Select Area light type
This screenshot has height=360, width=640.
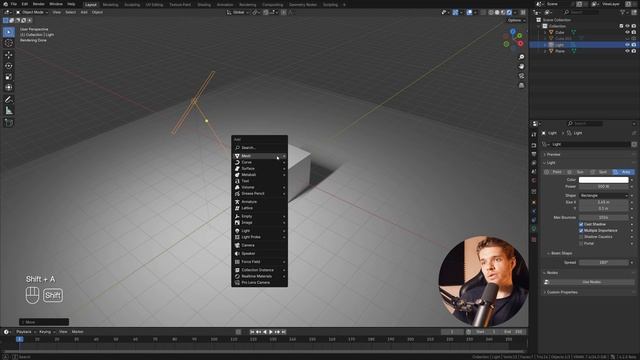pyautogui.click(x=623, y=172)
